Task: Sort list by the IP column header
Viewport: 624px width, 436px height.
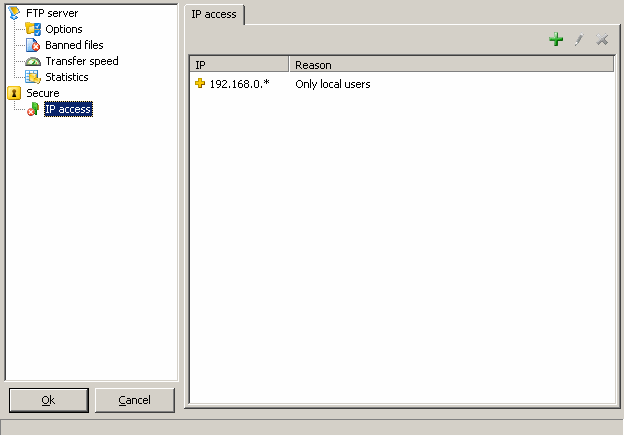Action: click(239, 65)
